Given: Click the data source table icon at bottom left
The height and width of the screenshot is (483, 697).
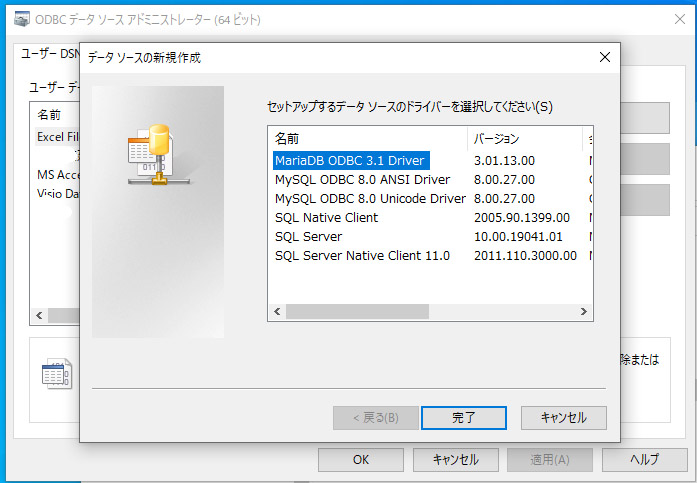Looking at the screenshot, I should [x=56, y=374].
